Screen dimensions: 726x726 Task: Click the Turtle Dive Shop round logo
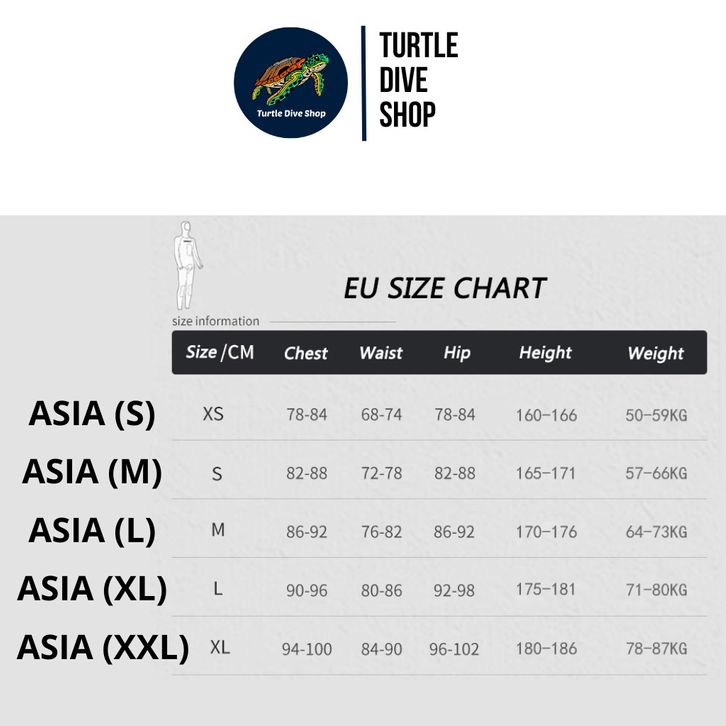[291, 83]
